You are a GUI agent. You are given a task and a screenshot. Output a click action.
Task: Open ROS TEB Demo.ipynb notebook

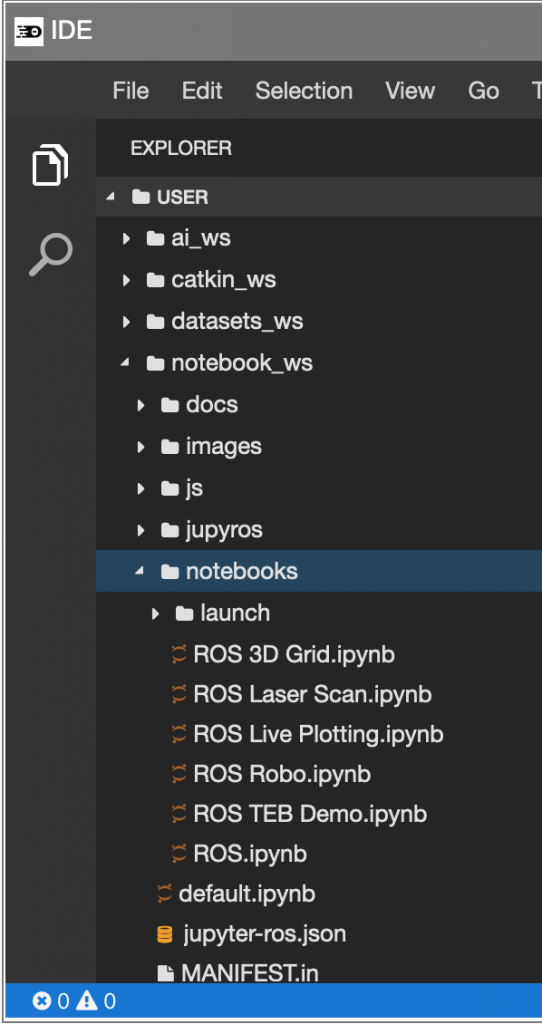pos(310,814)
